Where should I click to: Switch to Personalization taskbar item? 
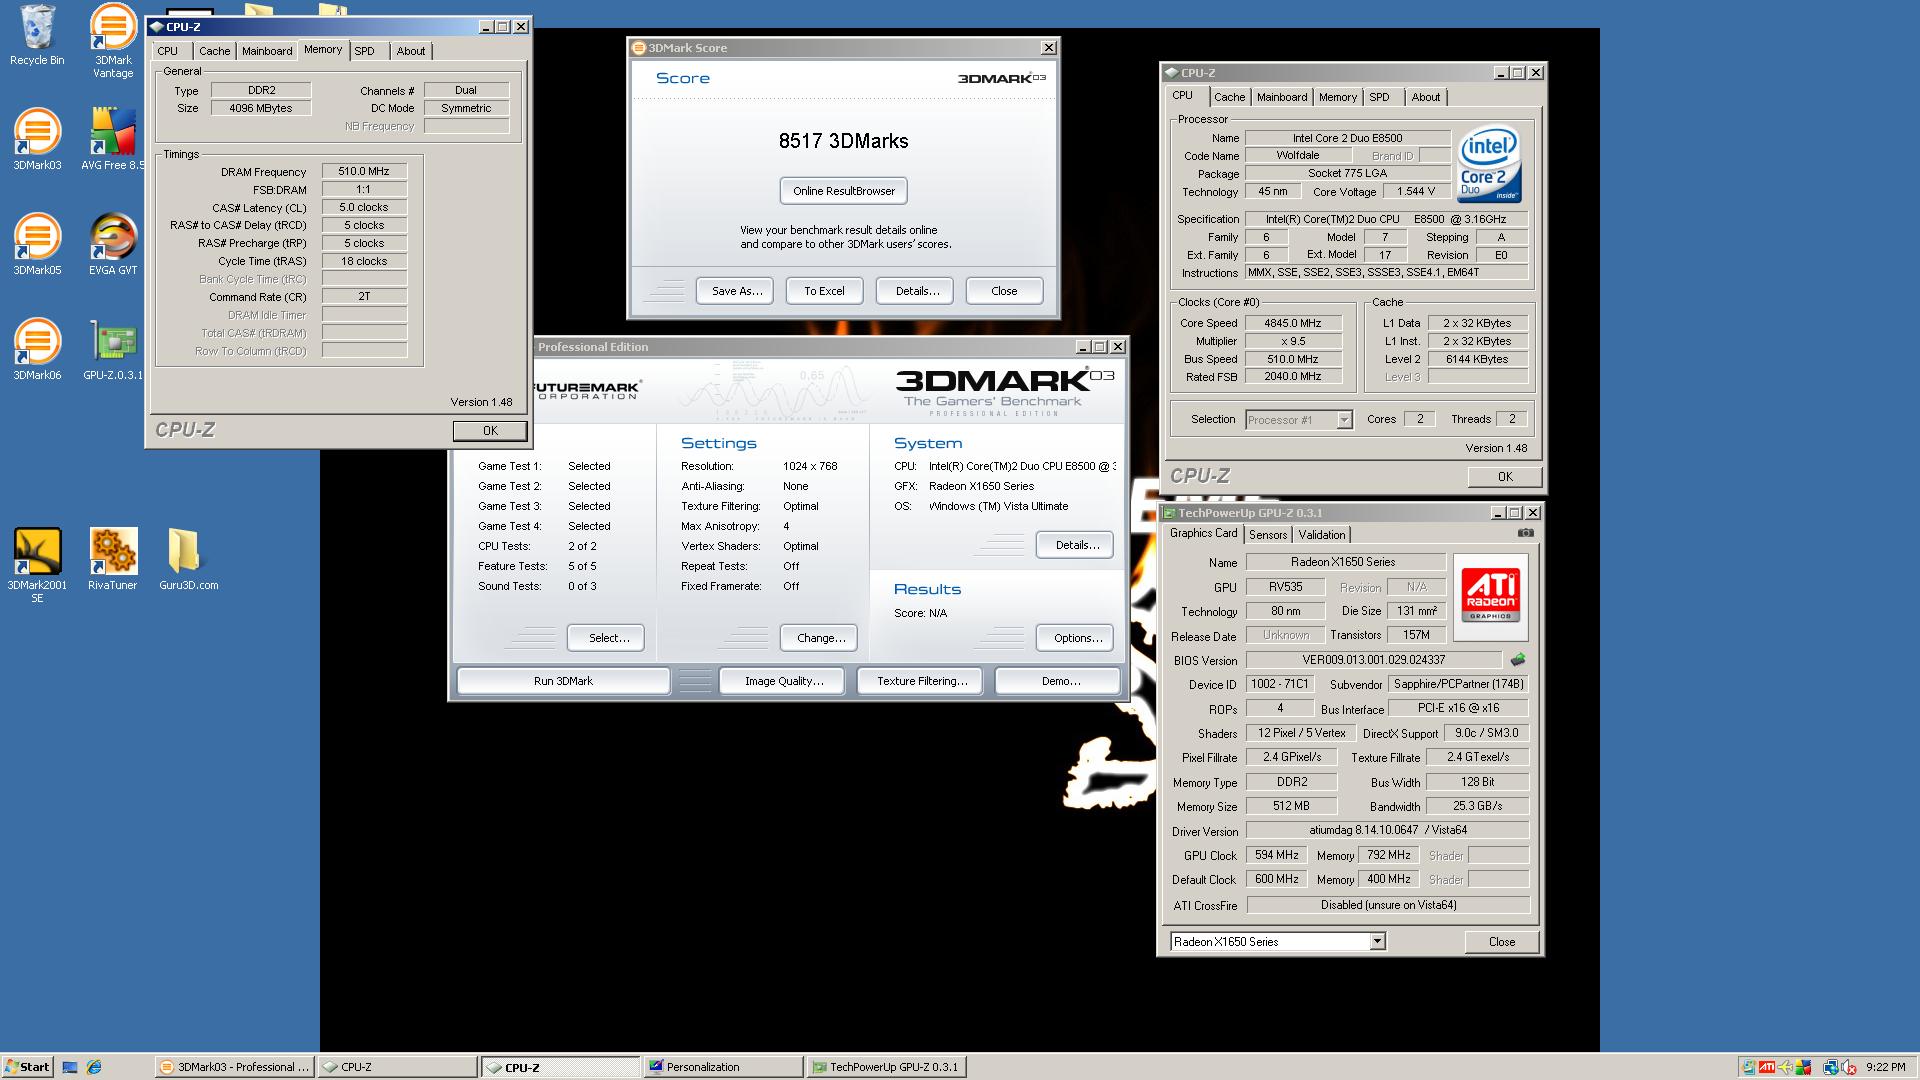tap(723, 1067)
